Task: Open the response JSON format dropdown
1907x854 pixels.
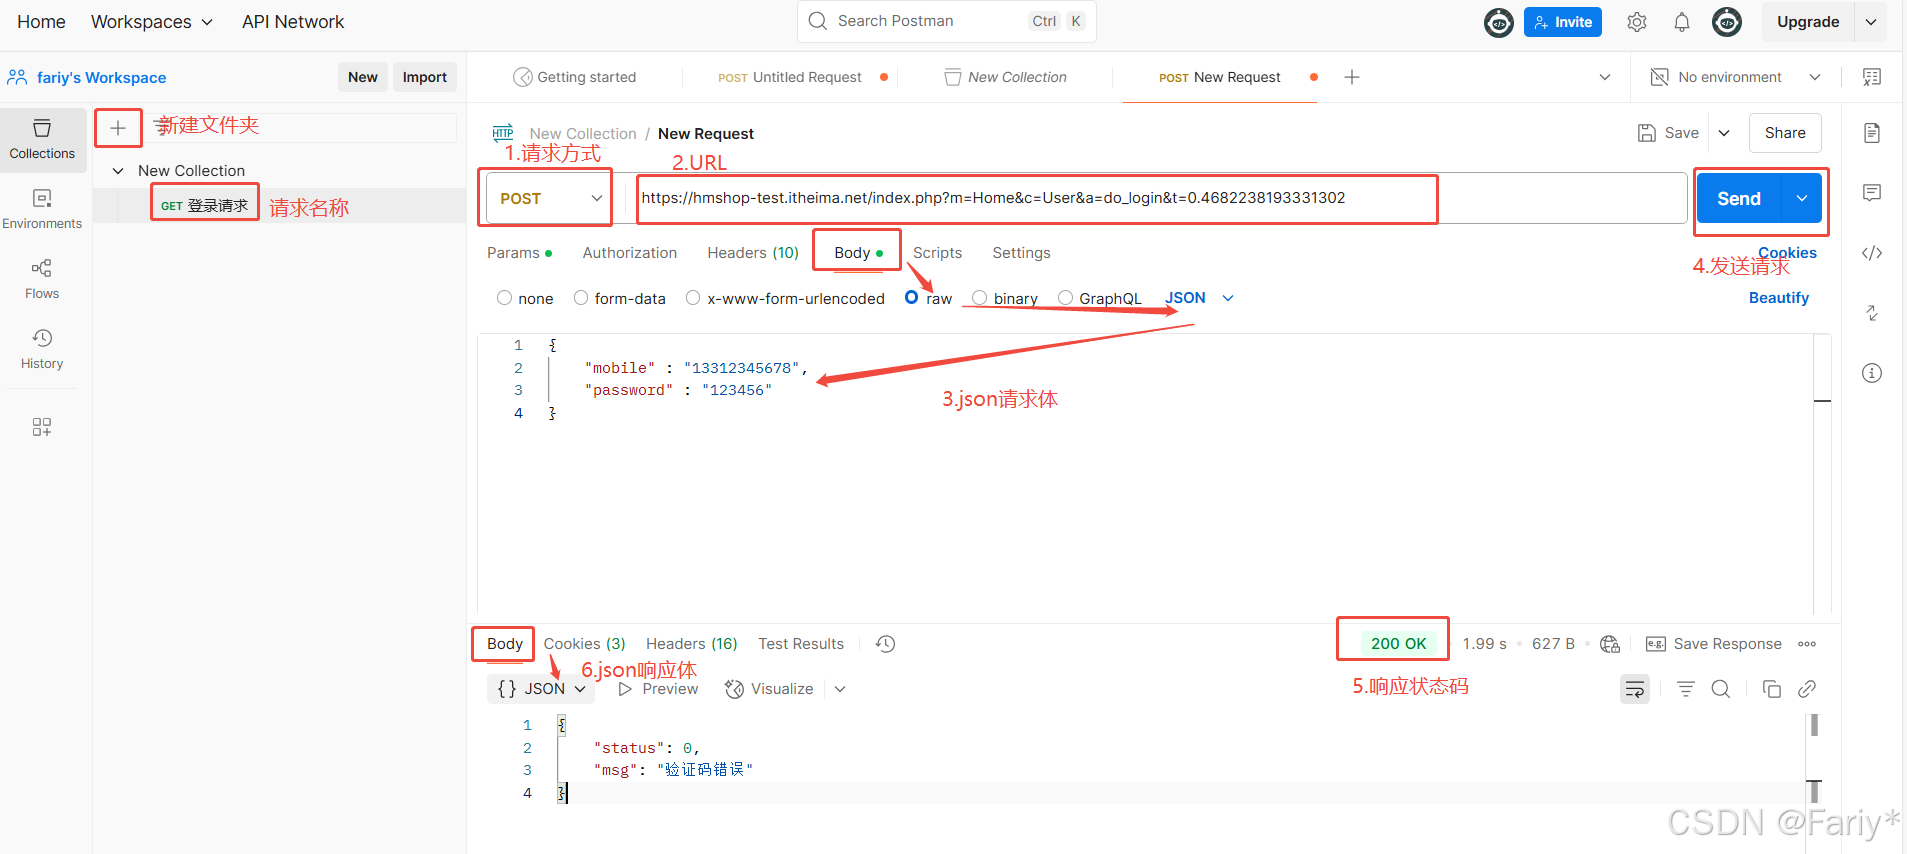Action: point(541,689)
